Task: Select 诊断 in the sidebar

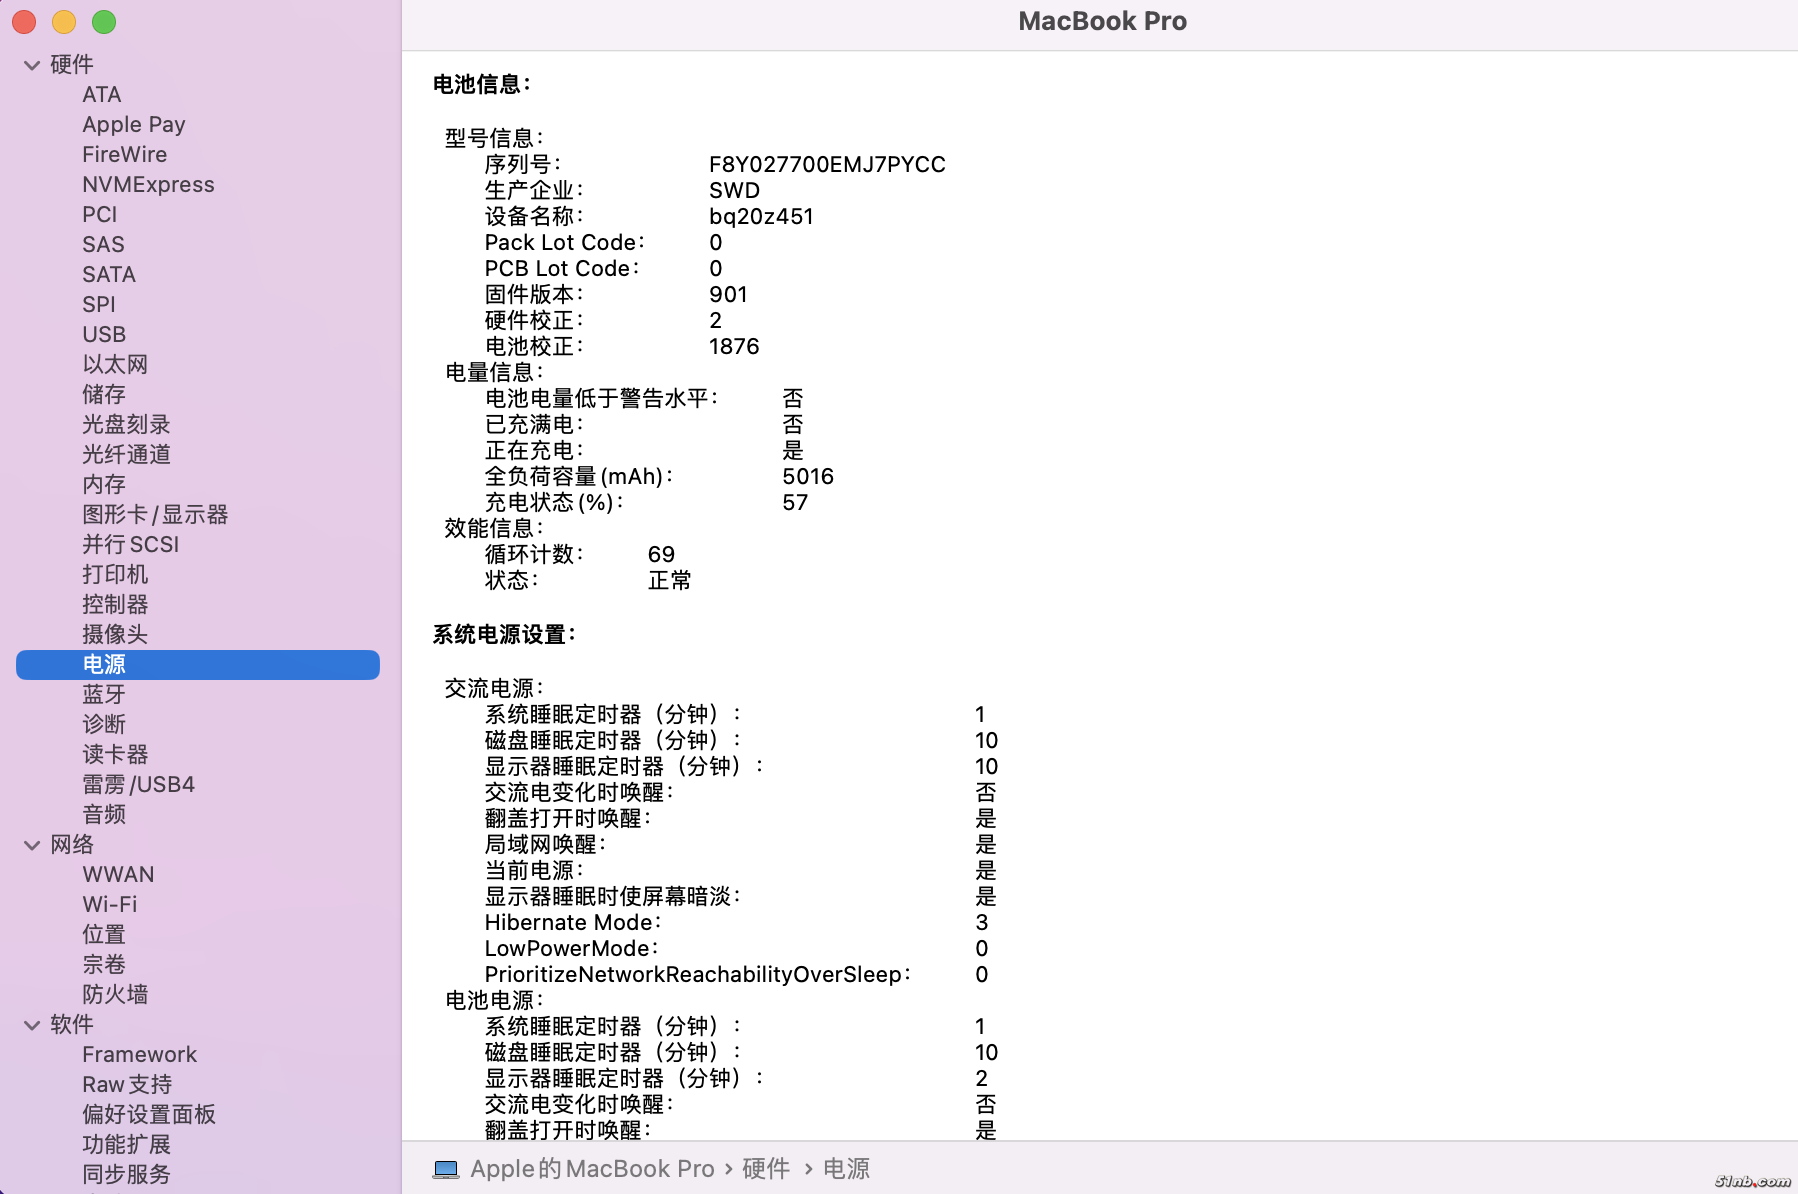Action: coord(104,725)
